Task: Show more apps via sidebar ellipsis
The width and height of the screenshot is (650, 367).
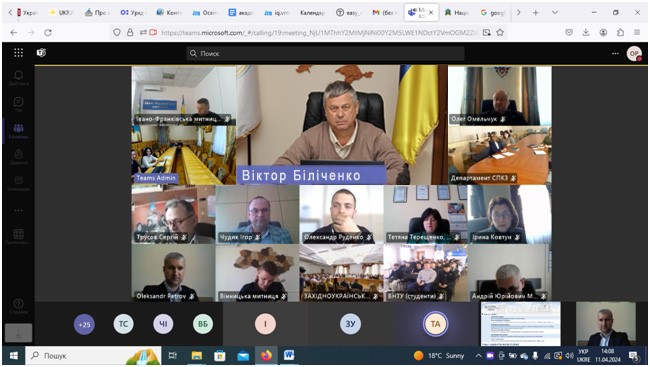Action: [x=18, y=211]
